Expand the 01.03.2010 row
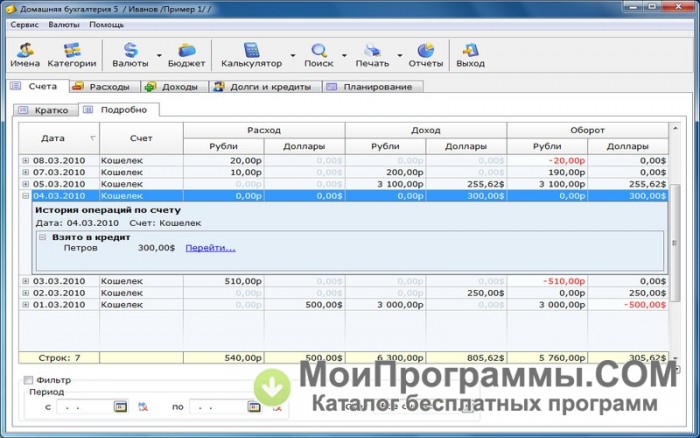Viewport: 700px width, 438px height. (26, 304)
